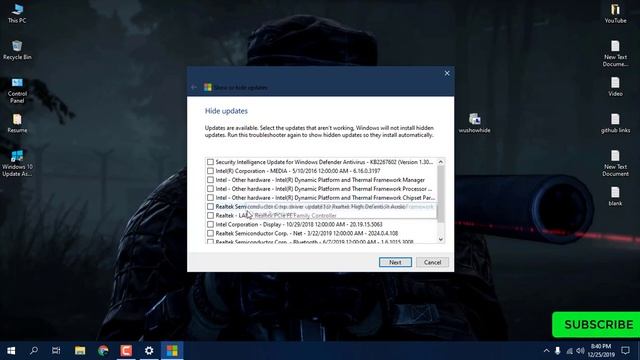Image resolution: width=640 pixels, height=360 pixels.
Task: Check Intel Thermal Framework Processor update
Action: (210, 189)
